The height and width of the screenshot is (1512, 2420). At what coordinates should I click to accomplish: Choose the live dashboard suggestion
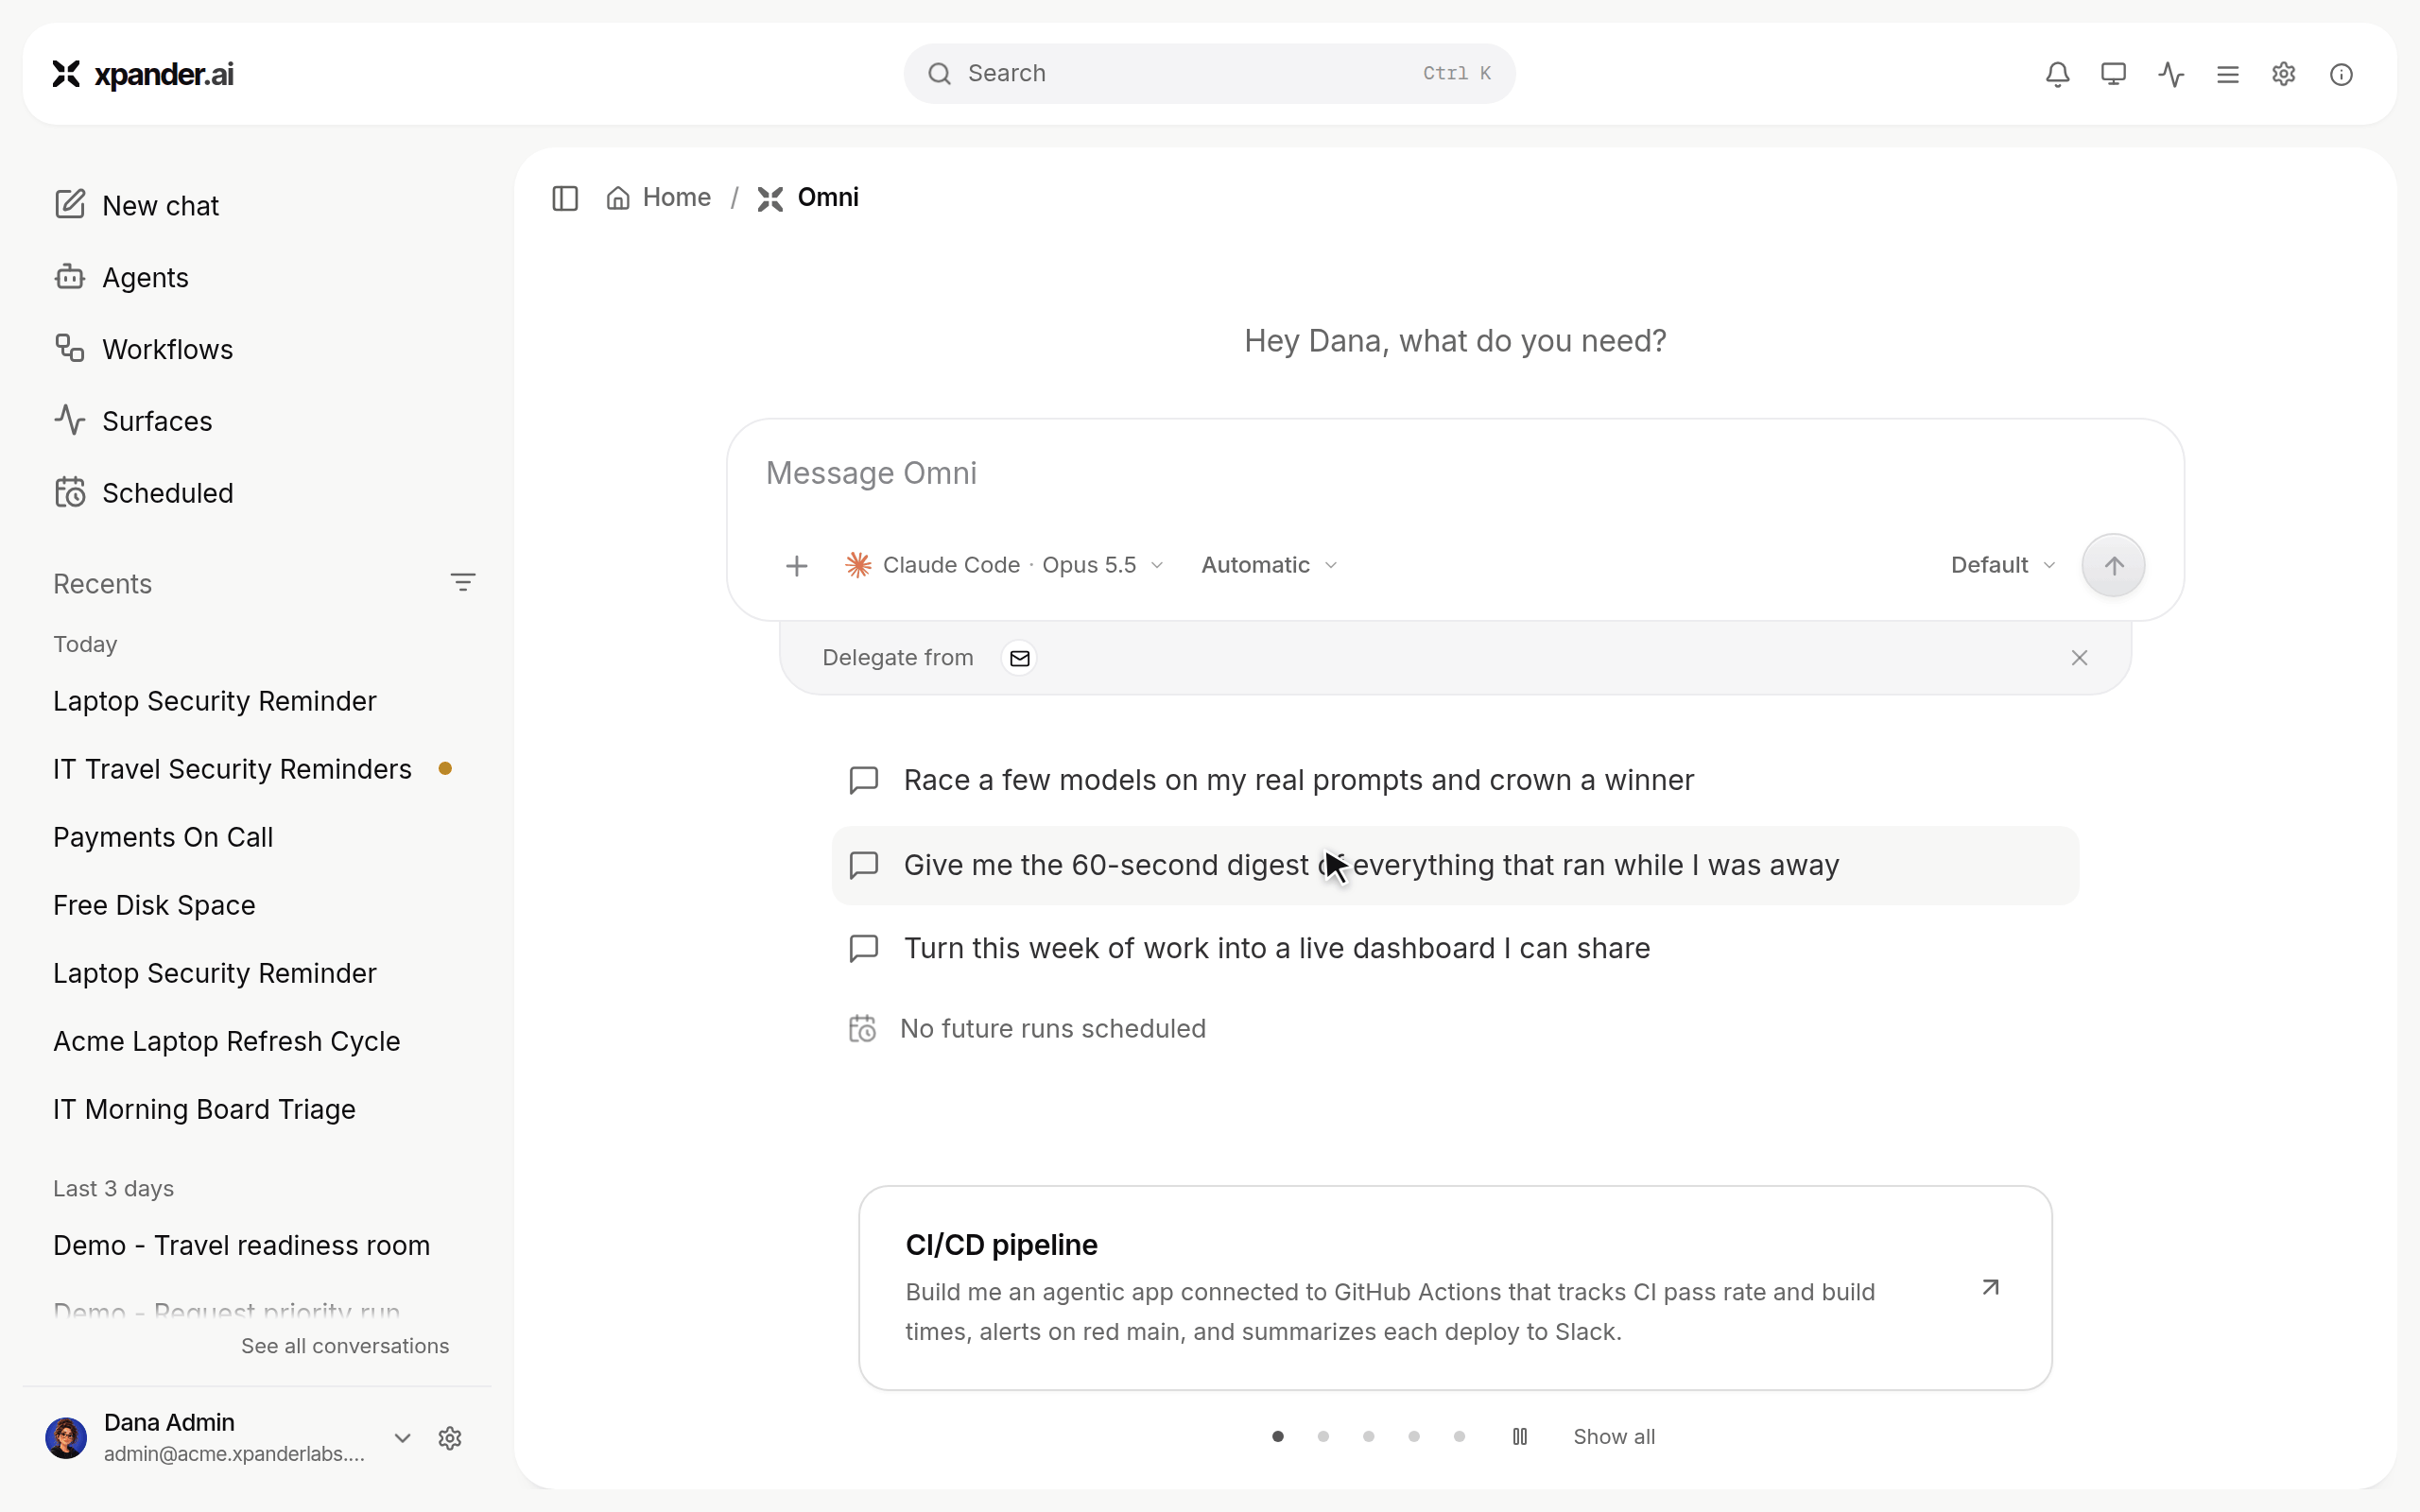(x=1455, y=948)
